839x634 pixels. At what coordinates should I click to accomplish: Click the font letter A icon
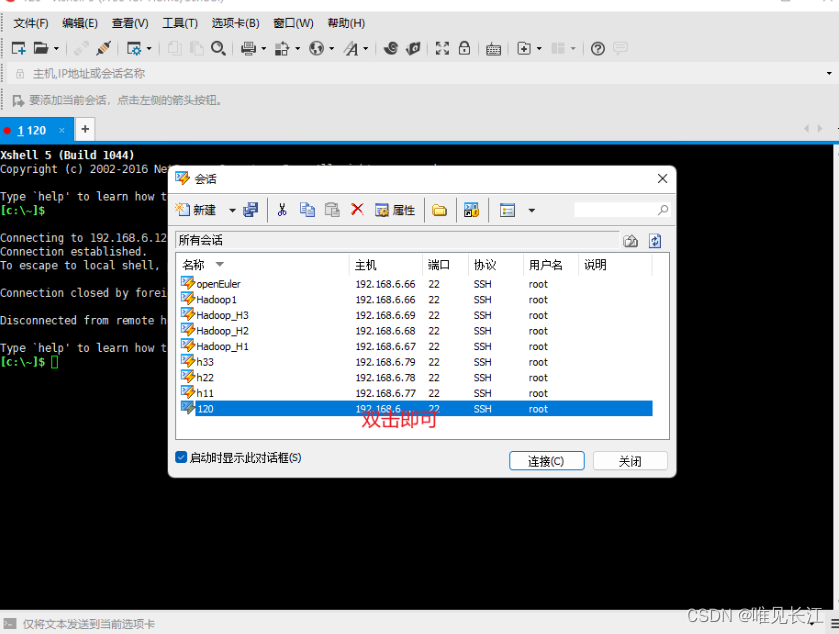click(x=351, y=49)
